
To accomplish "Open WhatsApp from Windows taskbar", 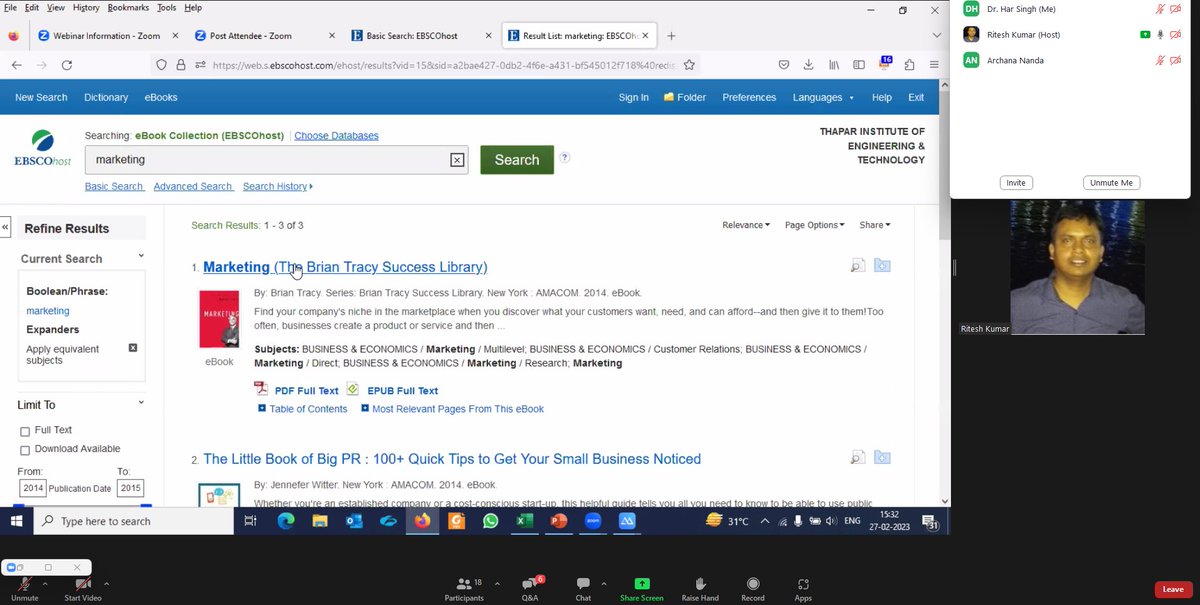I will pos(490,521).
